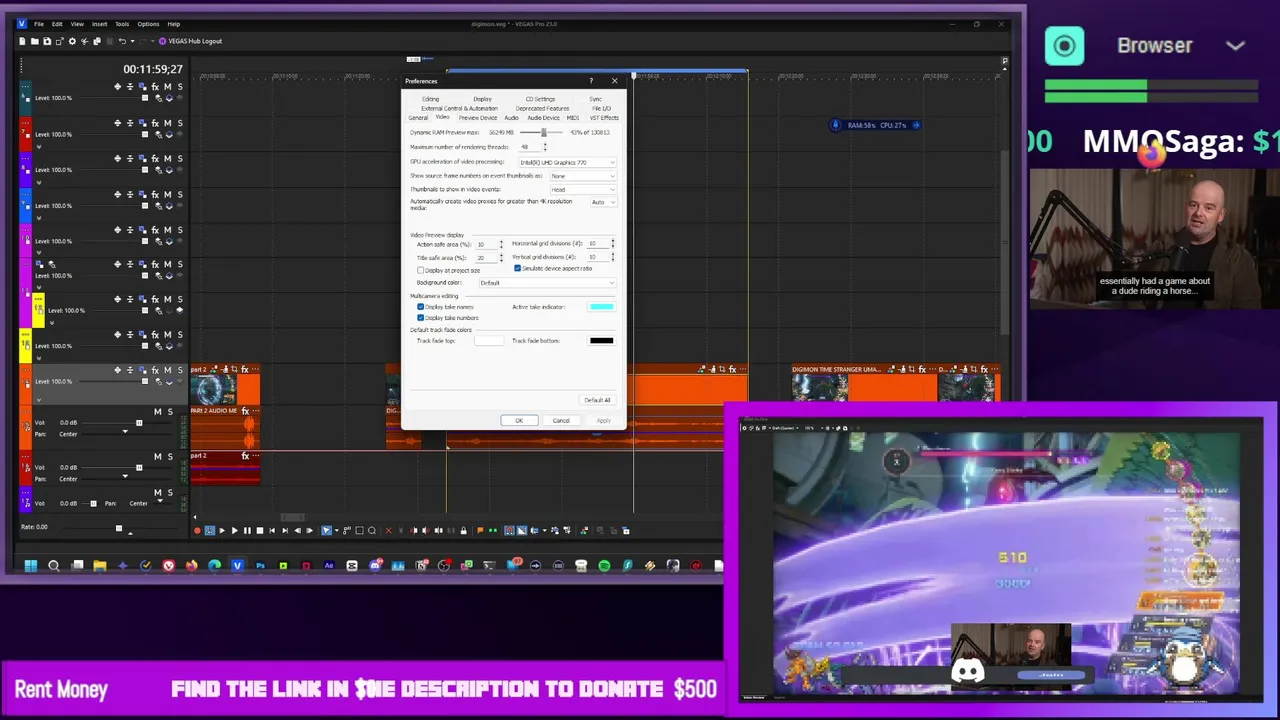This screenshot has height=720, width=1280.
Task: Click the VEGAS Hub purple icon
Action: (x=163, y=41)
